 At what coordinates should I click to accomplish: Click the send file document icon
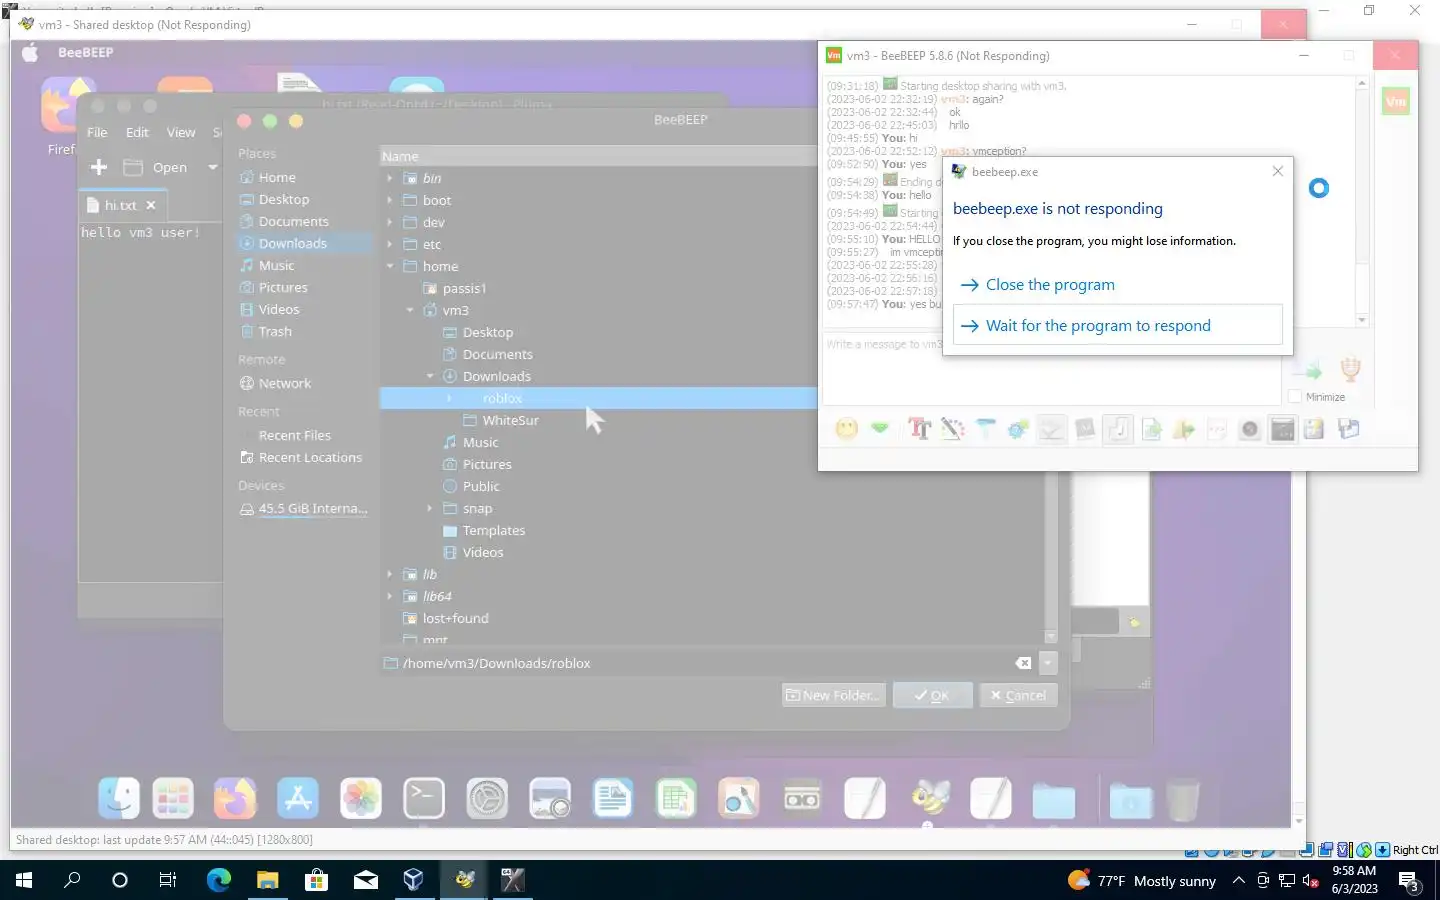[1151, 429]
